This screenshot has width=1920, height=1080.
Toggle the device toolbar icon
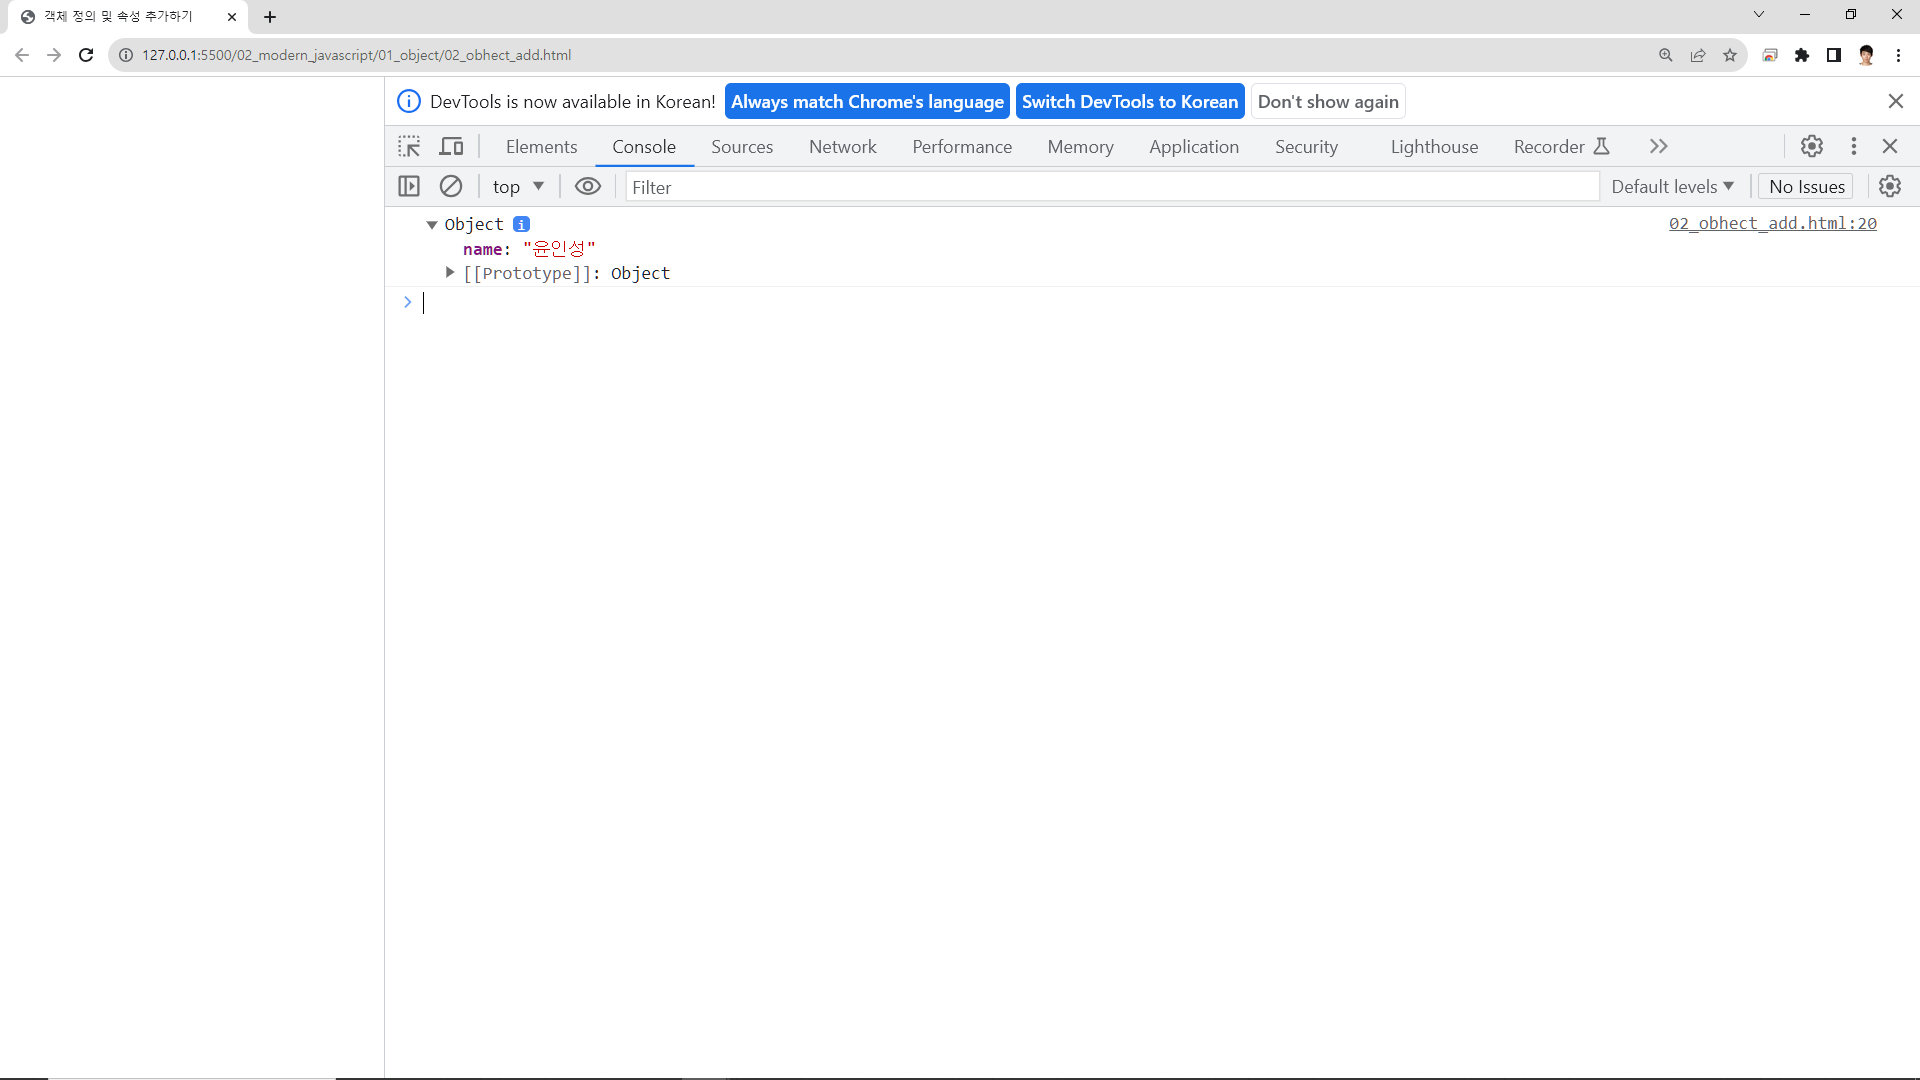[x=452, y=146]
